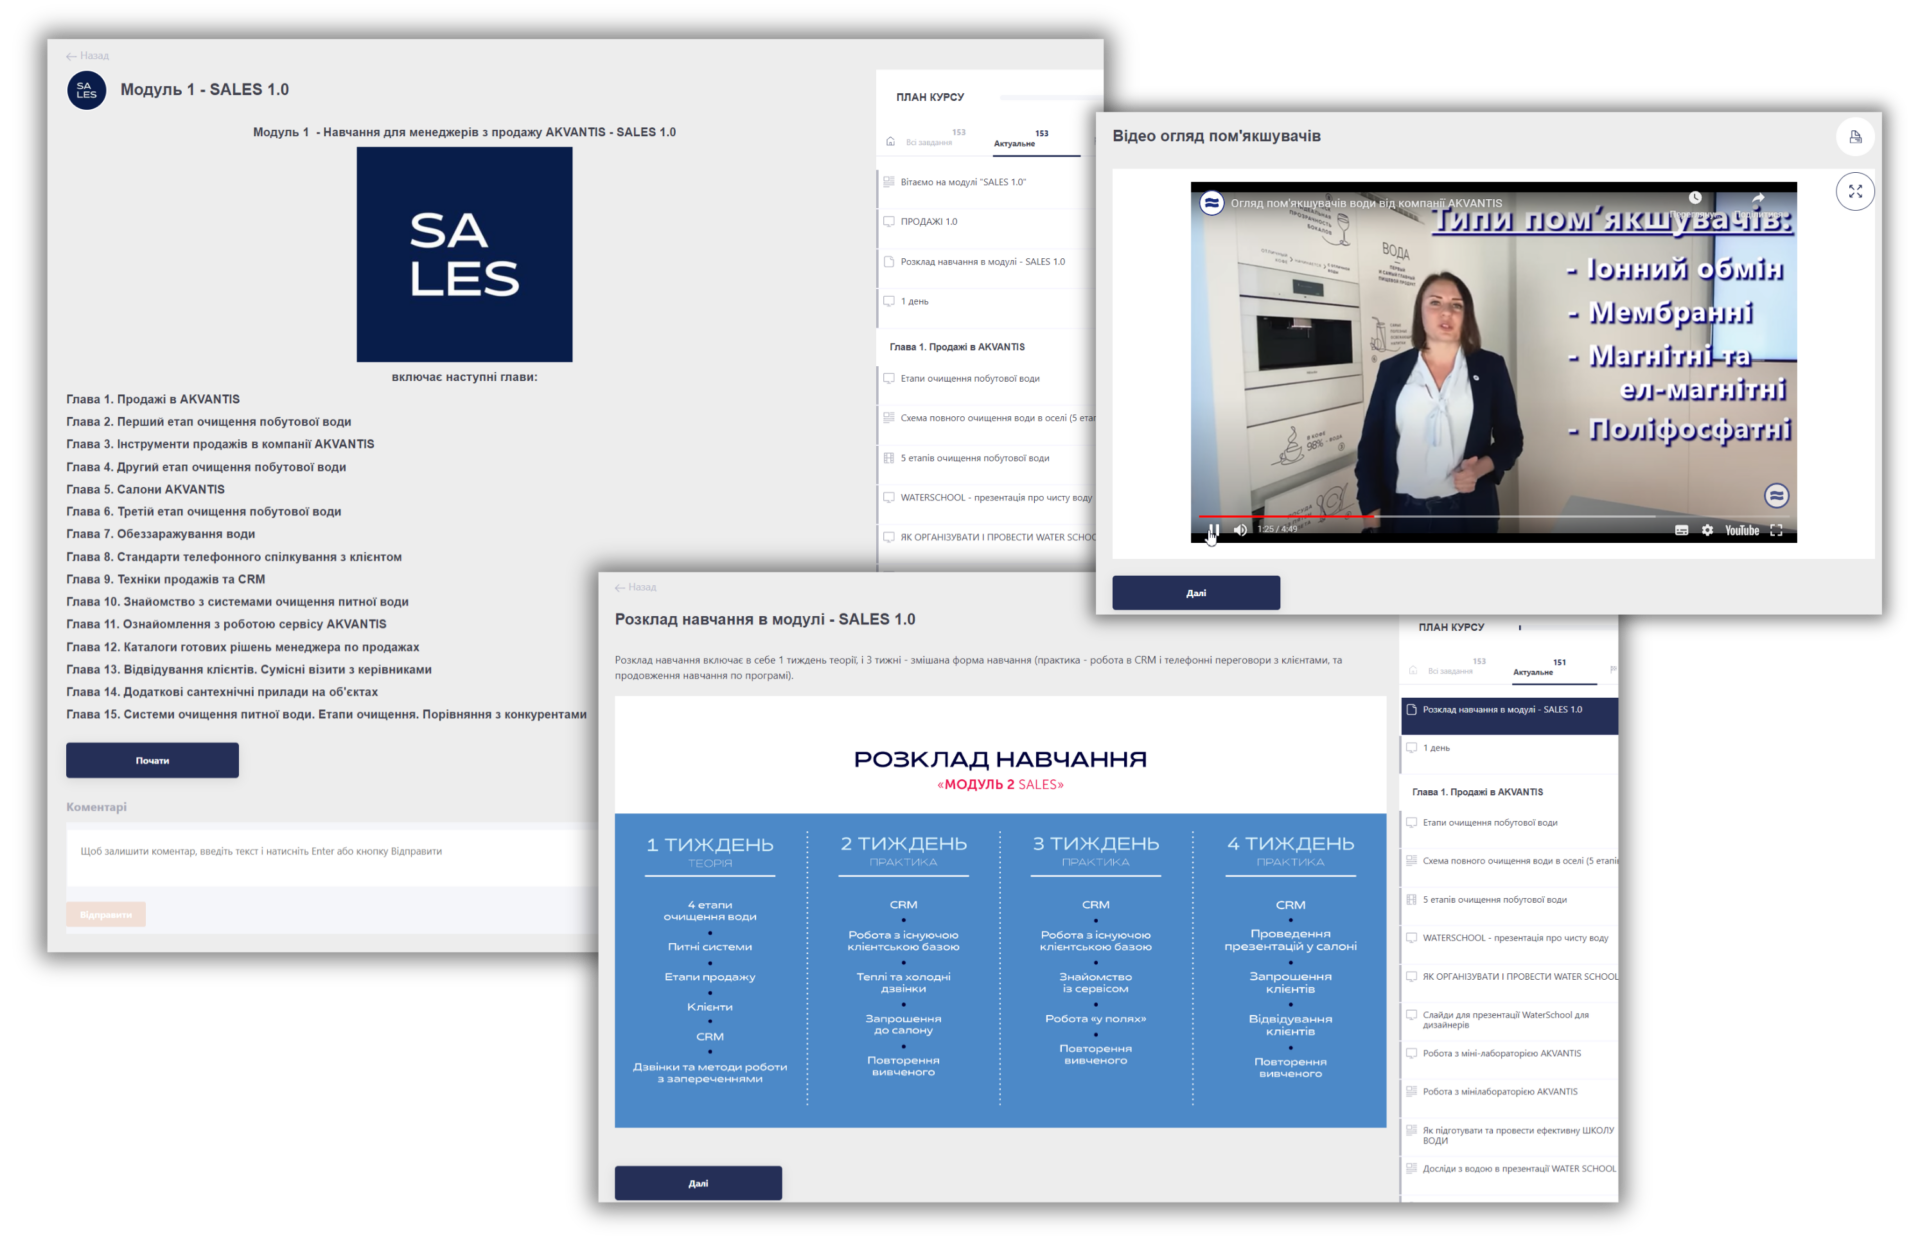Click Глава 1 heading in schedule window plan
Image resolution: width=1920 pixels, height=1238 pixels.
(x=1477, y=792)
